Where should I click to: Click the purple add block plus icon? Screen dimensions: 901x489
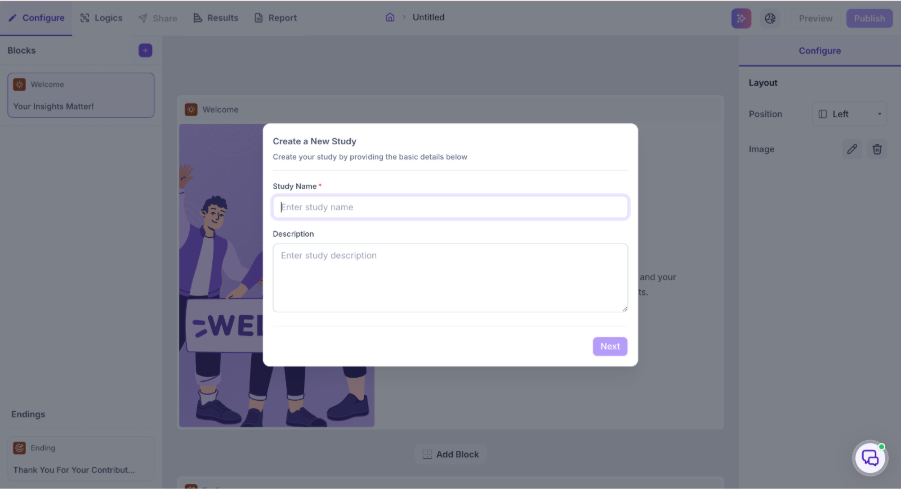point(145,51)
